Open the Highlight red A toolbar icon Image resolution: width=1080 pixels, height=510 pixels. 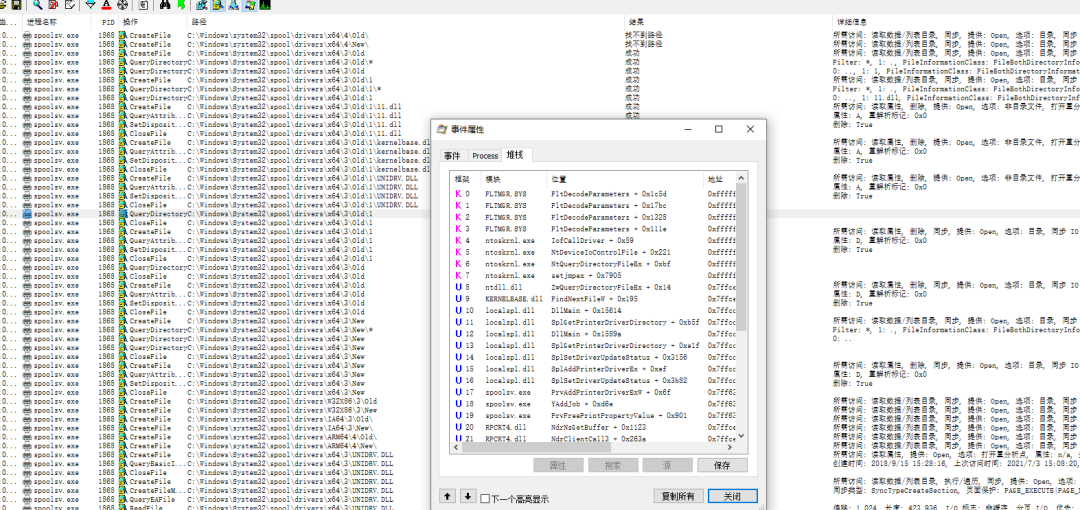click(106, 5)
